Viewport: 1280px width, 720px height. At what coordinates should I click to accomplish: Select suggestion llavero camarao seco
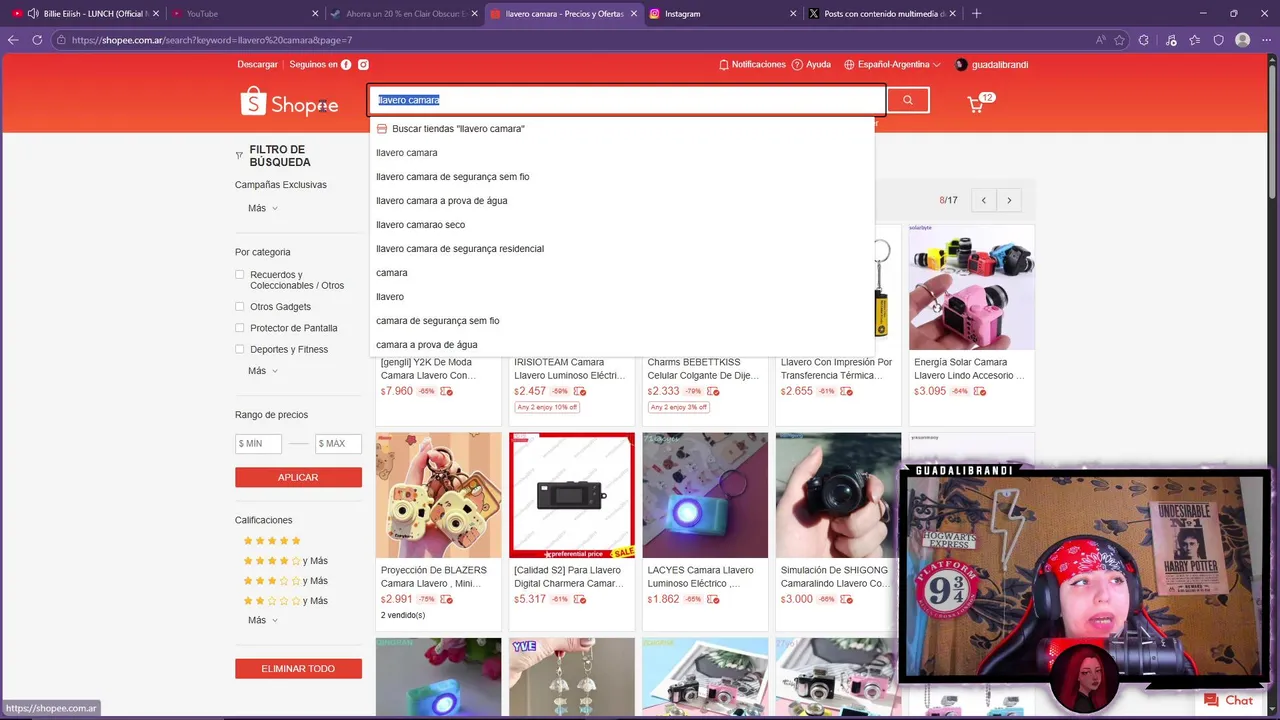(x=622, y=225)
